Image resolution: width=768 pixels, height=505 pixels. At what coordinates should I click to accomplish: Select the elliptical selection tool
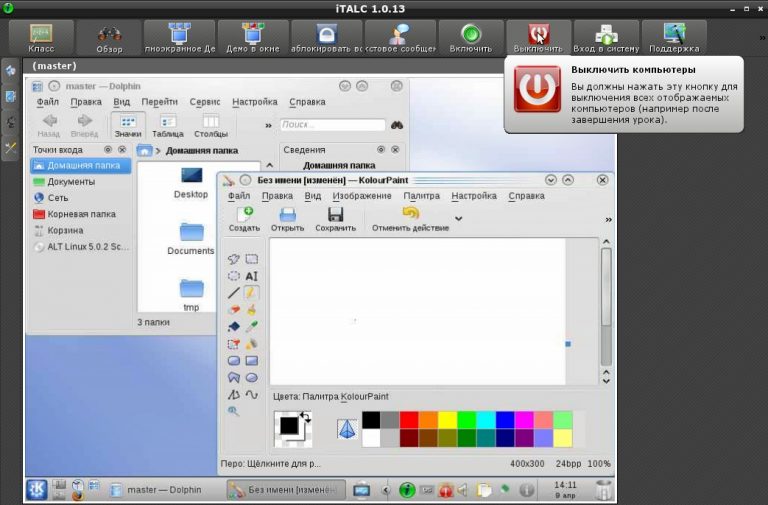pos(234,276)
